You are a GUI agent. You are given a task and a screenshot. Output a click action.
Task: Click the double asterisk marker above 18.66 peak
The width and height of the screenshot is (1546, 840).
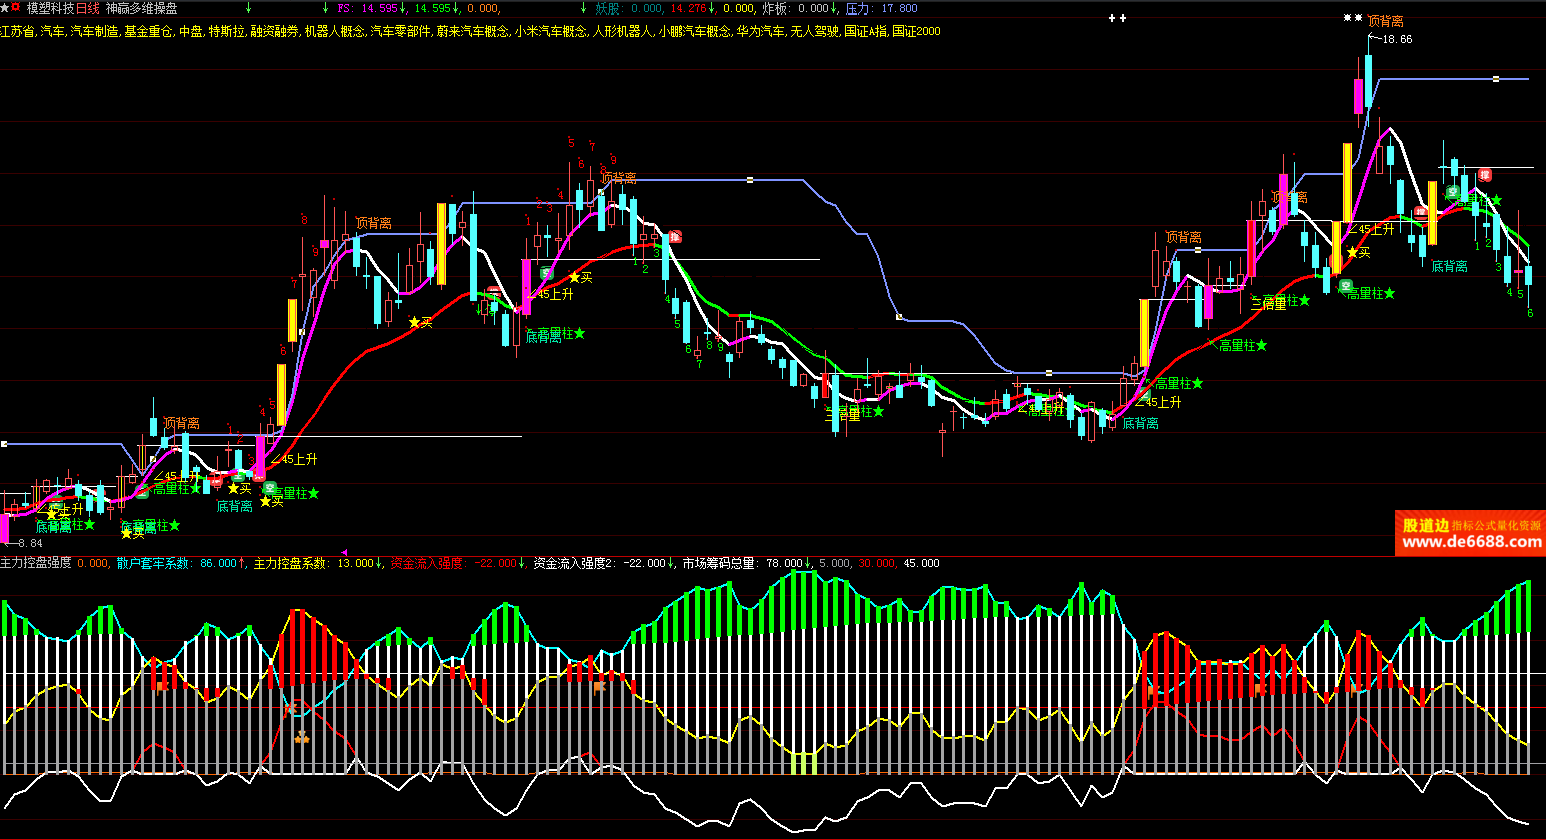point(1352,18)
